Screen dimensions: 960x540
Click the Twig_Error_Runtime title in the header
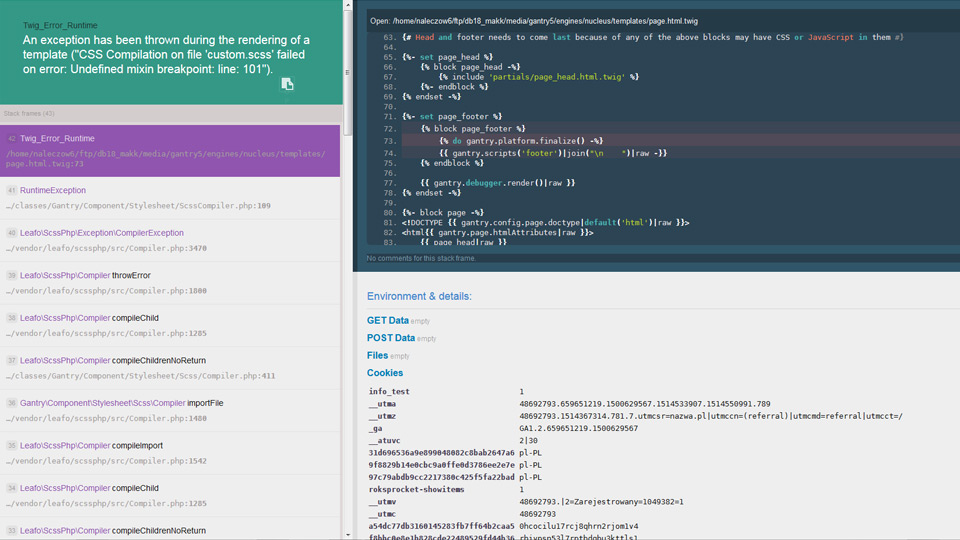pyautogui.click(x=60, y=26)
